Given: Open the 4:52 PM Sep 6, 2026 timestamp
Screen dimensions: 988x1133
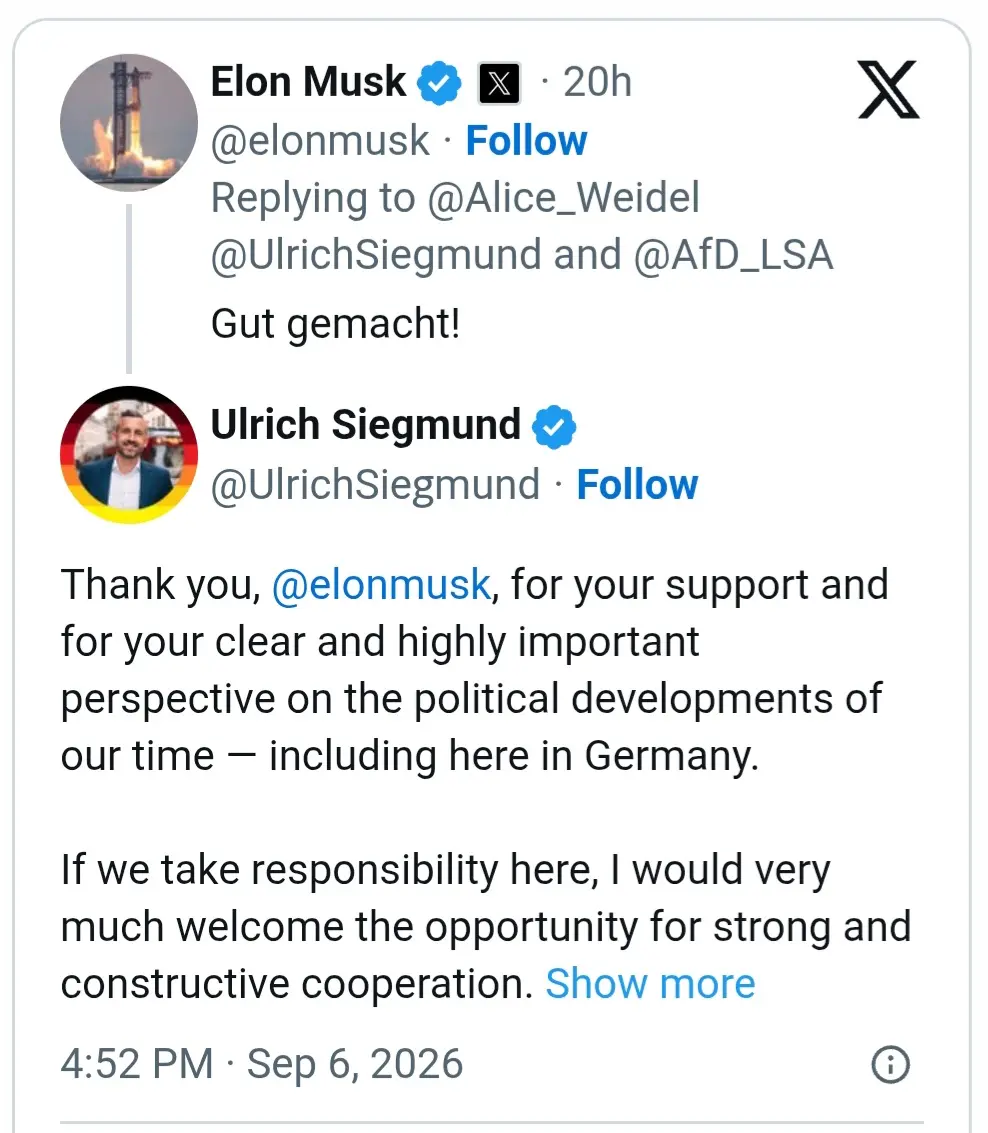Looking at the screenshot, I should pyautogui.click(x=262, y=1064).
